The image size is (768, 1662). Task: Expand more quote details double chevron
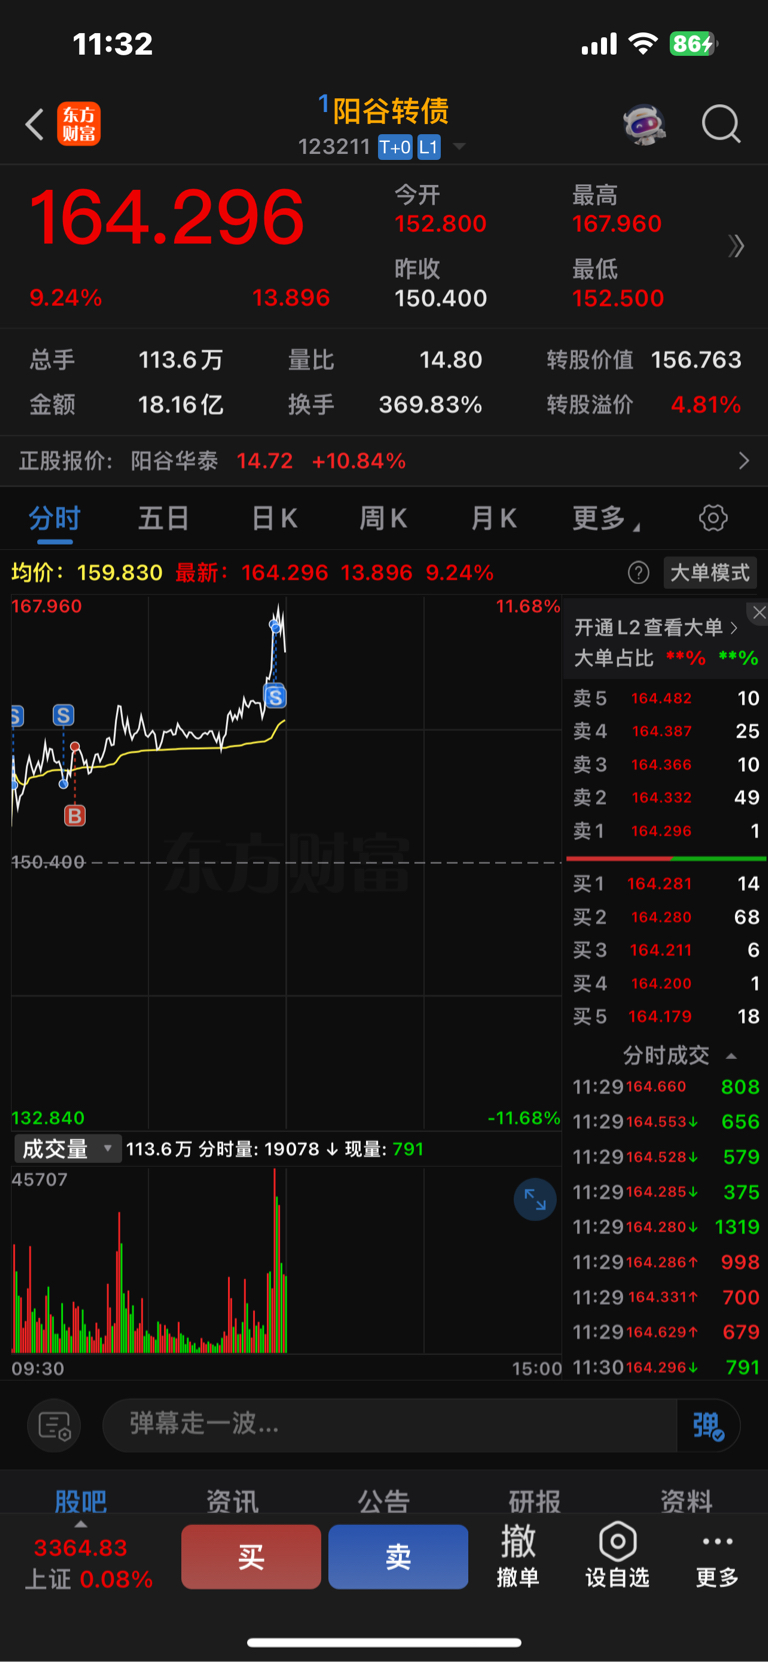pos(737,246)
